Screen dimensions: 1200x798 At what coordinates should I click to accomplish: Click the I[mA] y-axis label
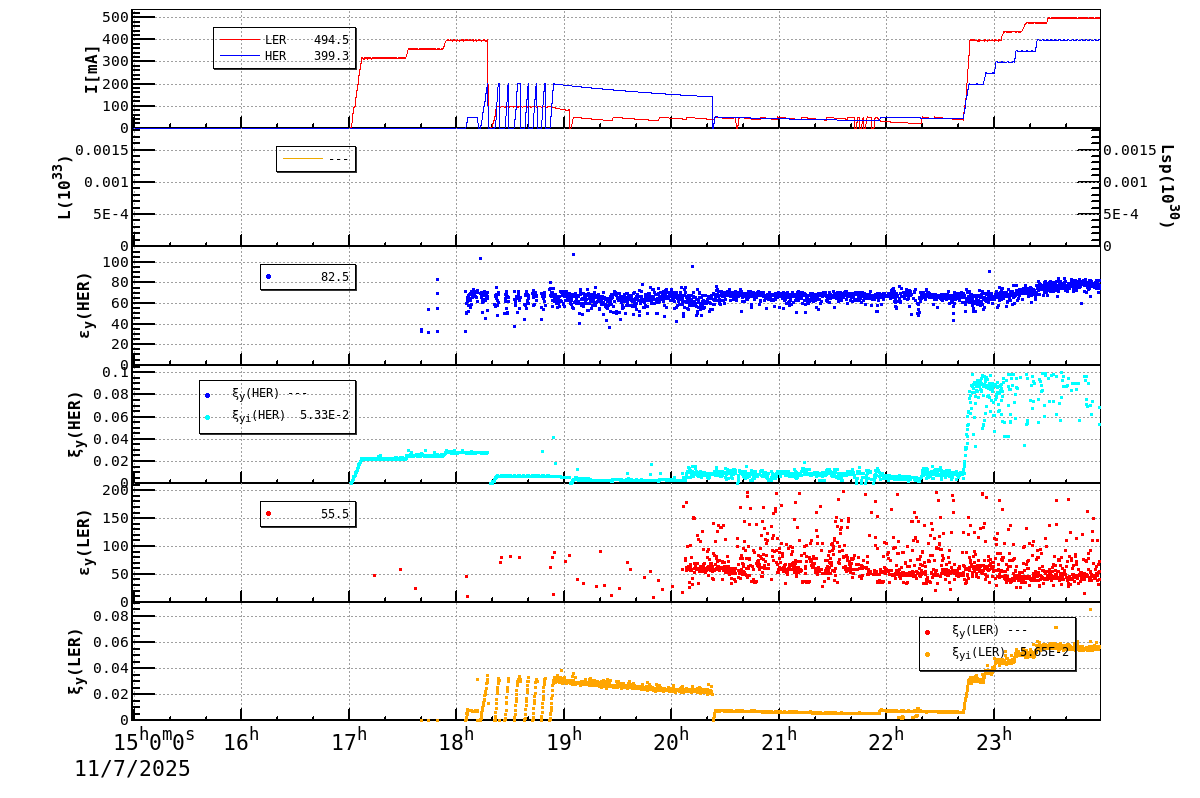coord(91,69)
